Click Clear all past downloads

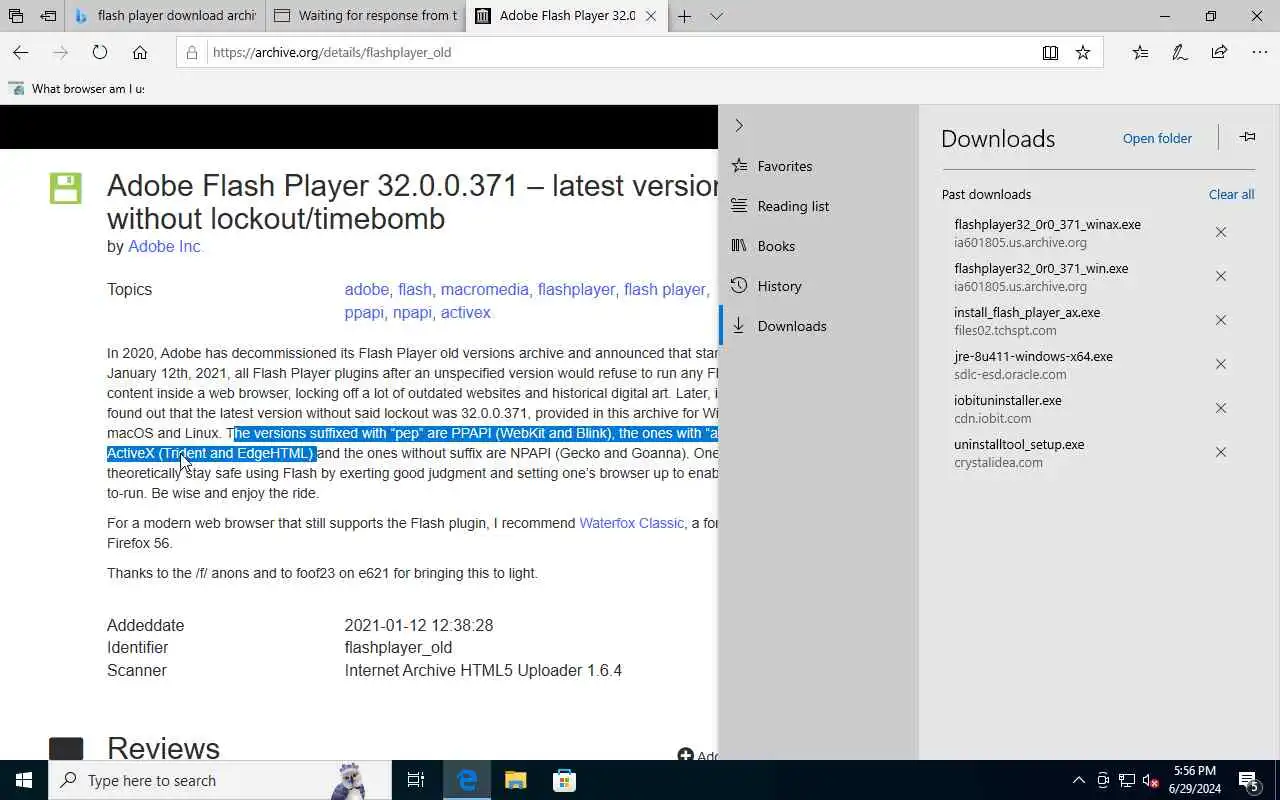pyautogui.click(x=1231, y=194)
